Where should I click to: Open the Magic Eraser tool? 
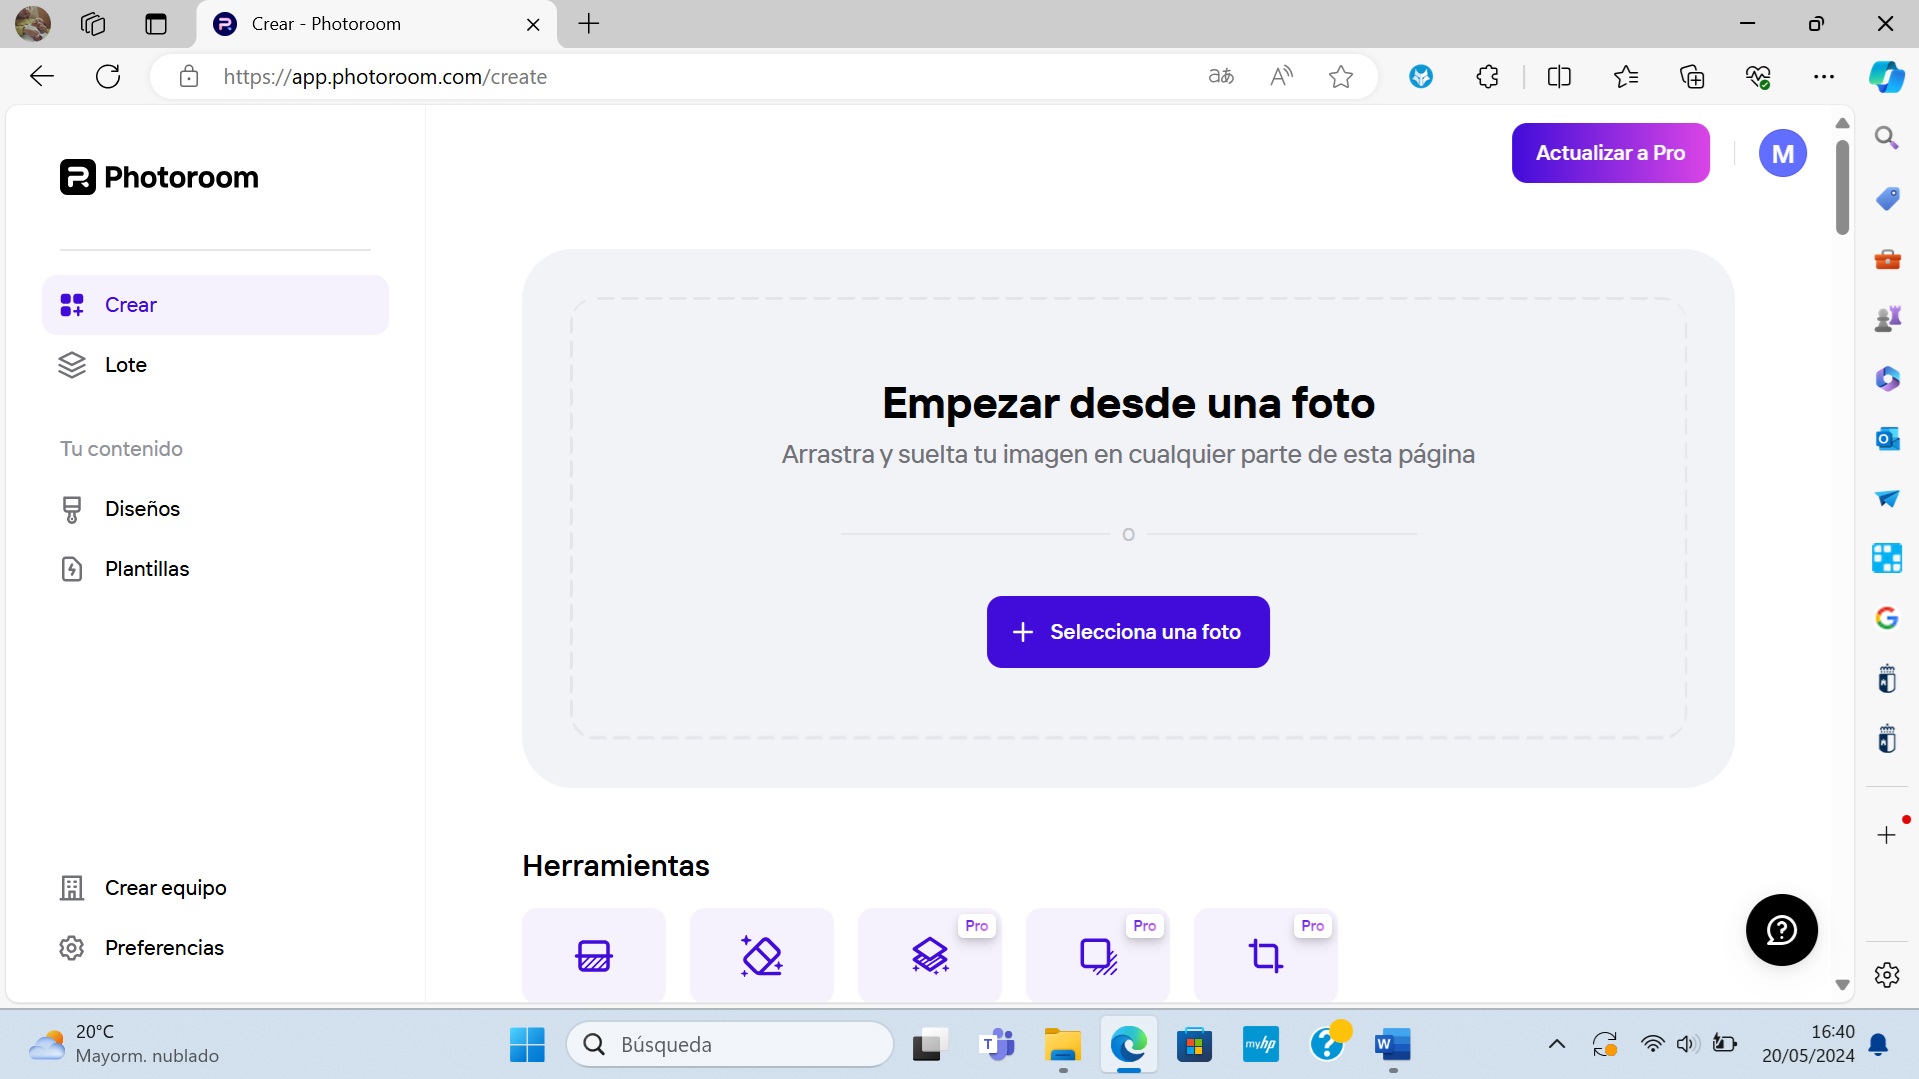tap(761, 955)
